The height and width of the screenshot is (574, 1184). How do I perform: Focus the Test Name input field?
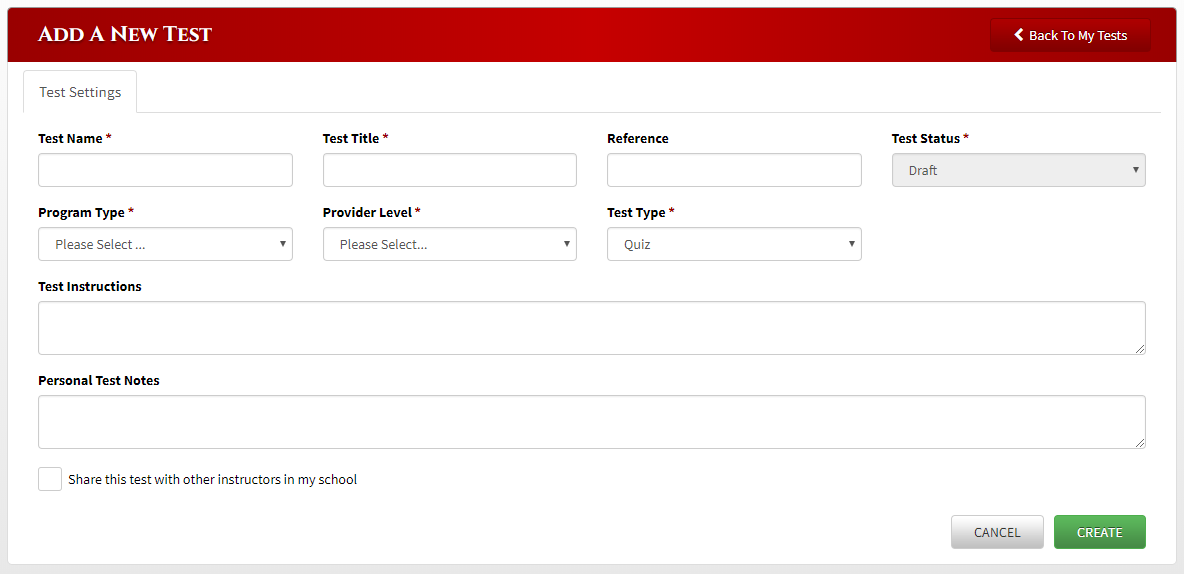[165, 170]
